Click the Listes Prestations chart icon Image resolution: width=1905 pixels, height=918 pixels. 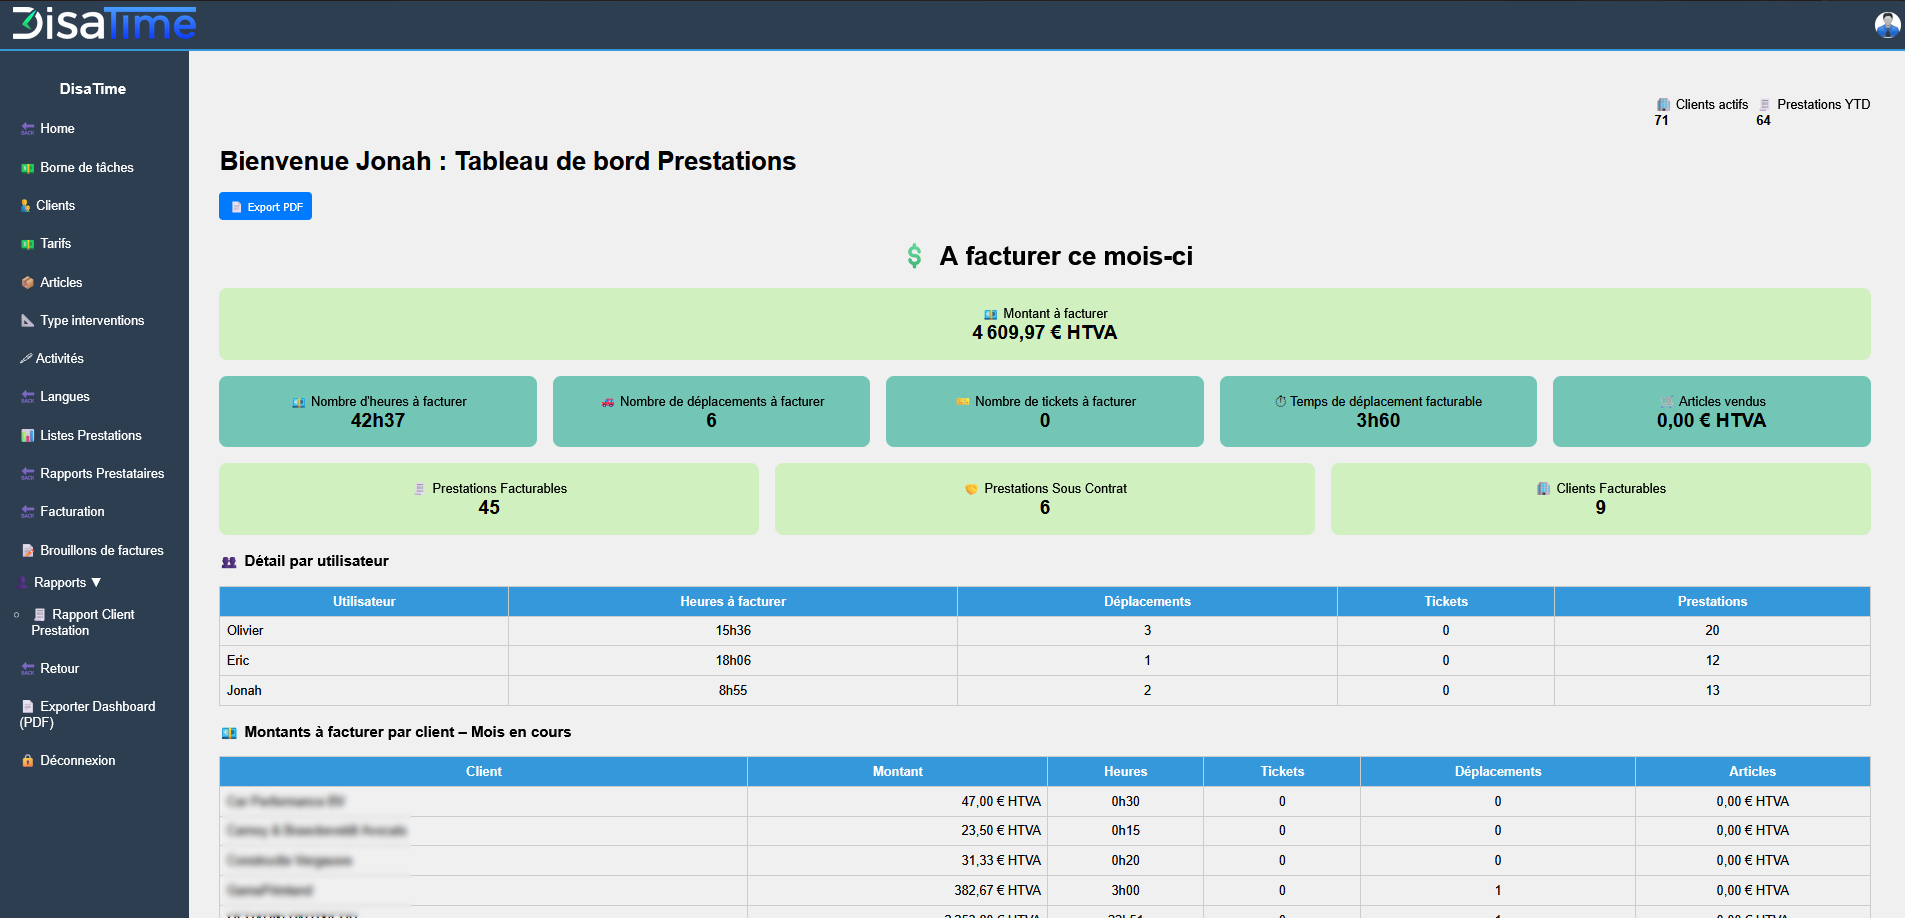[28, 436]
